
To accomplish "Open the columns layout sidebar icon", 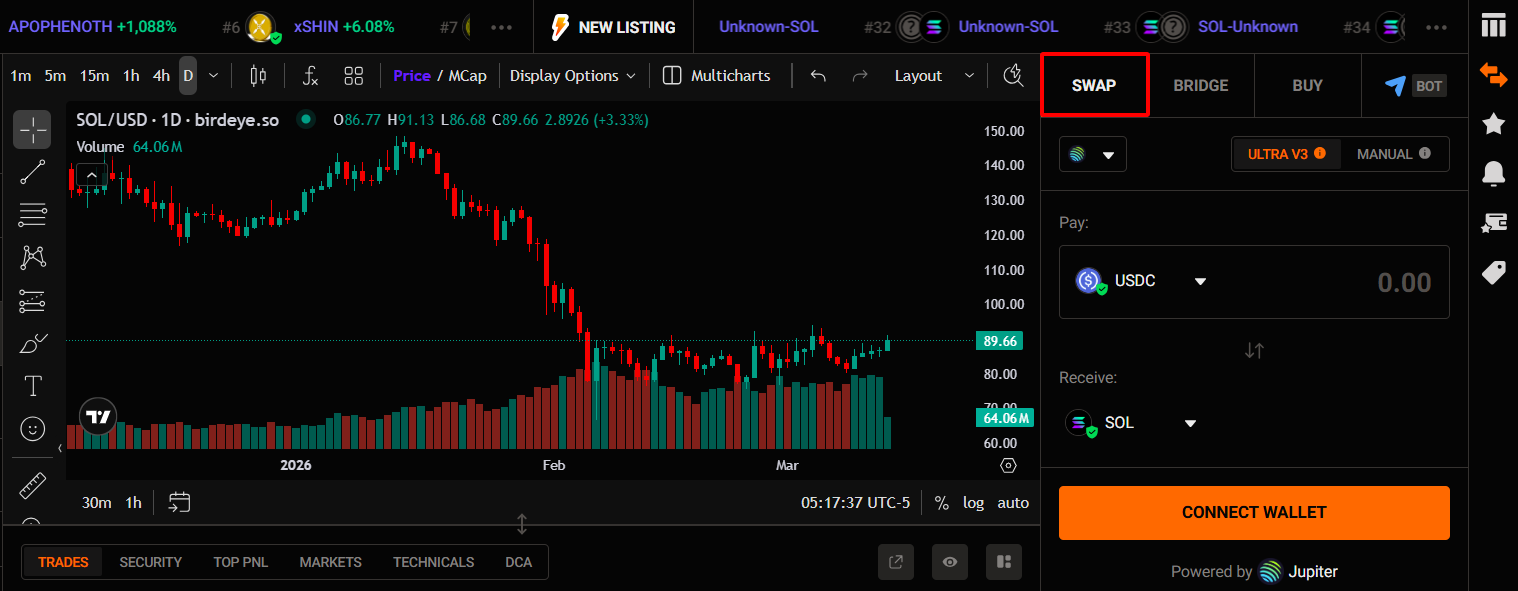I will 1493,25.
